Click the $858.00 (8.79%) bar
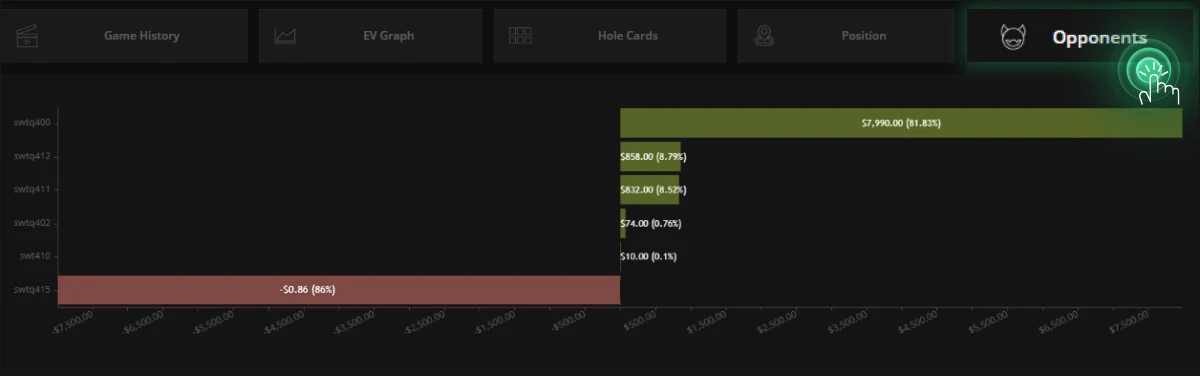Viewport: 1200px width, 376px height. coord(650,156)
